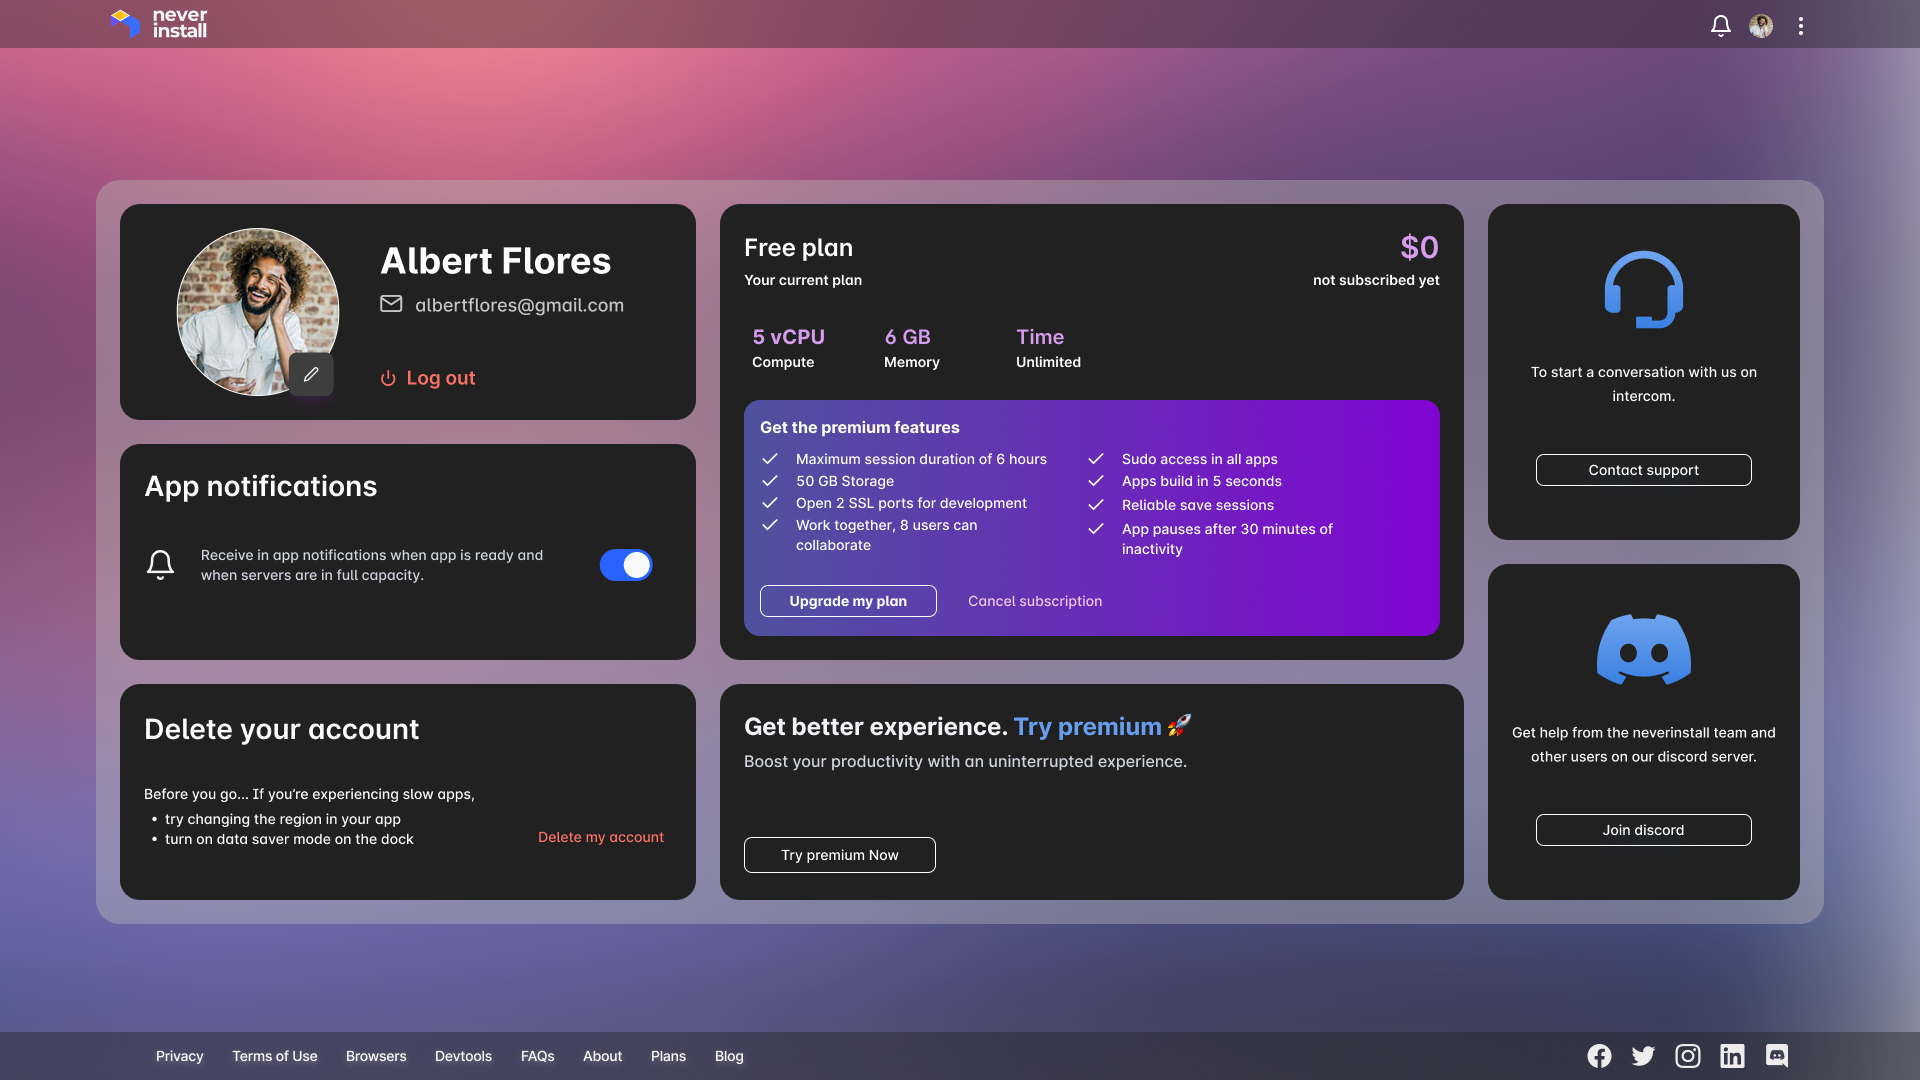
Task: Open the three-dot options menu
Action: (x=1801, y=26)
